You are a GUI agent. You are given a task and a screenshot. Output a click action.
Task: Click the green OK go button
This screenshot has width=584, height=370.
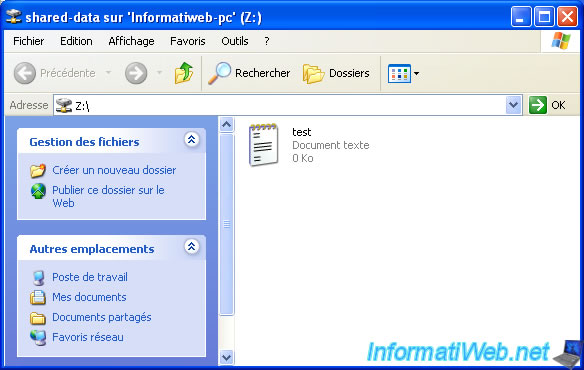coord(547,105)
